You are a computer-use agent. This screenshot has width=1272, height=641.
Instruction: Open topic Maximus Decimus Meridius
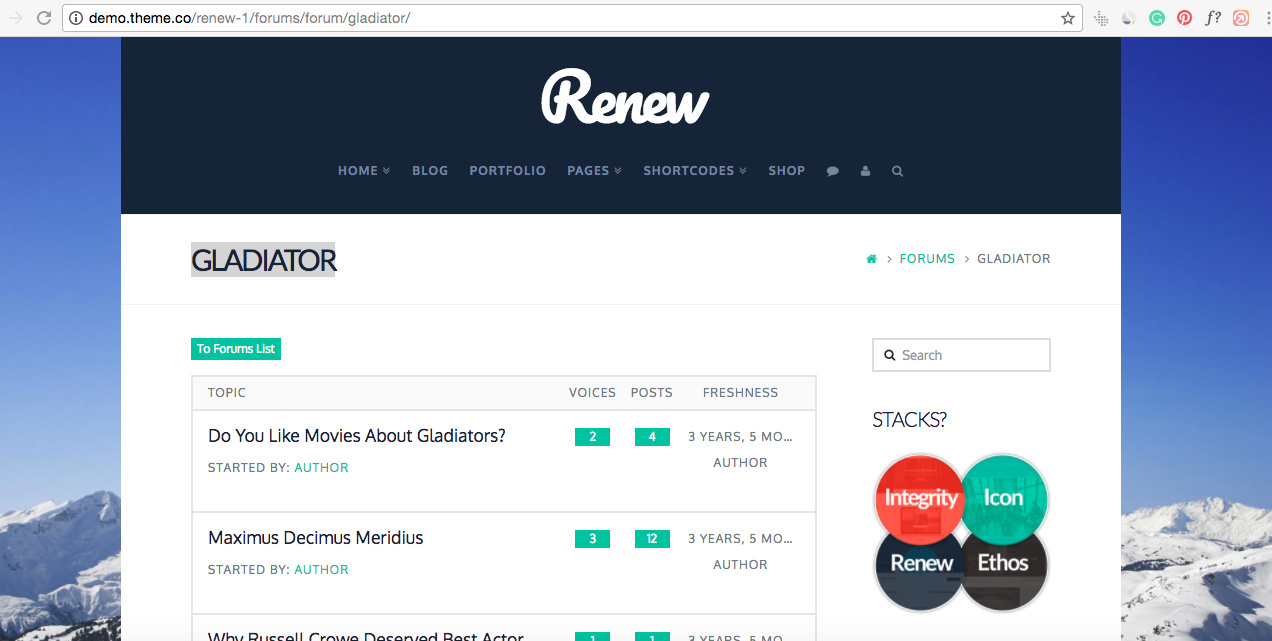click(316, 538)
